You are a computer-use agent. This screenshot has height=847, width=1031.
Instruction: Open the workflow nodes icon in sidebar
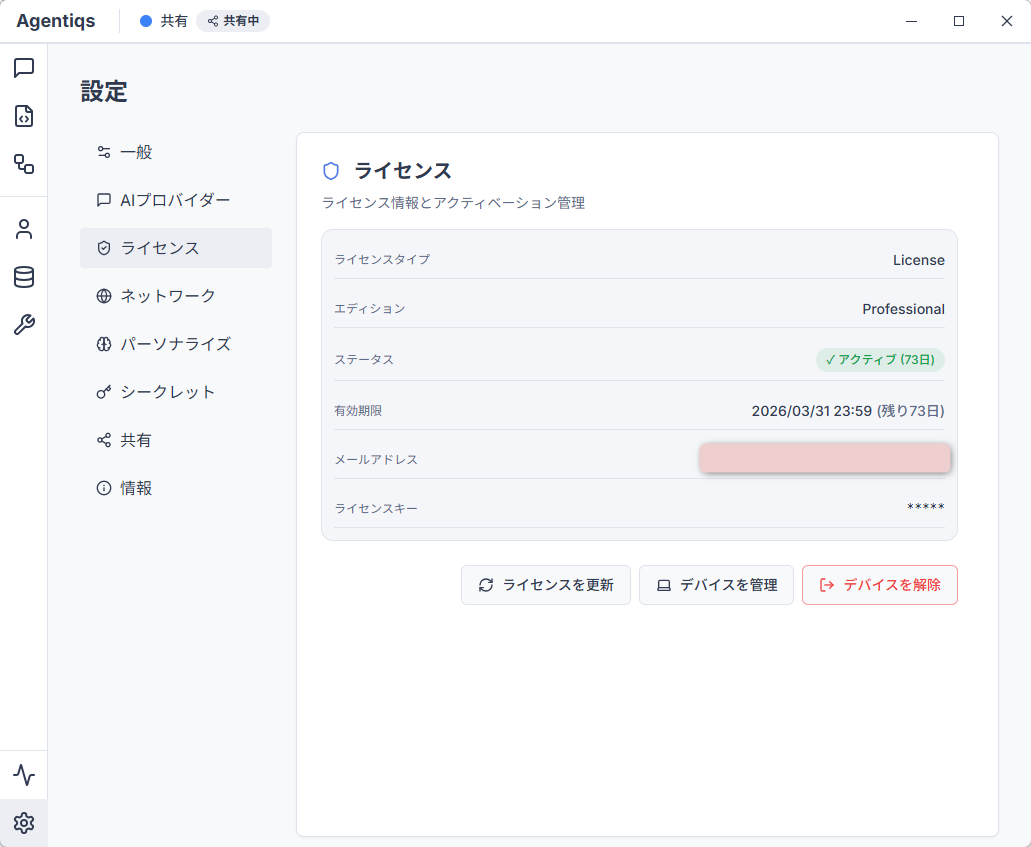24,164
